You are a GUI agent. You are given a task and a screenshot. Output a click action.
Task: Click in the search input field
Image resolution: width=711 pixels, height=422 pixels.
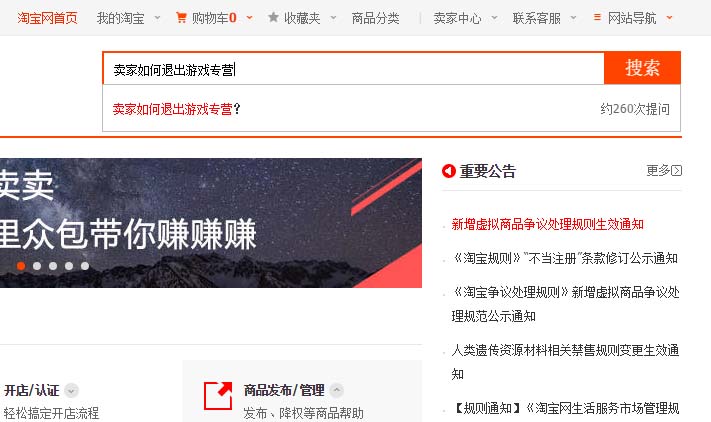point(354,69)
